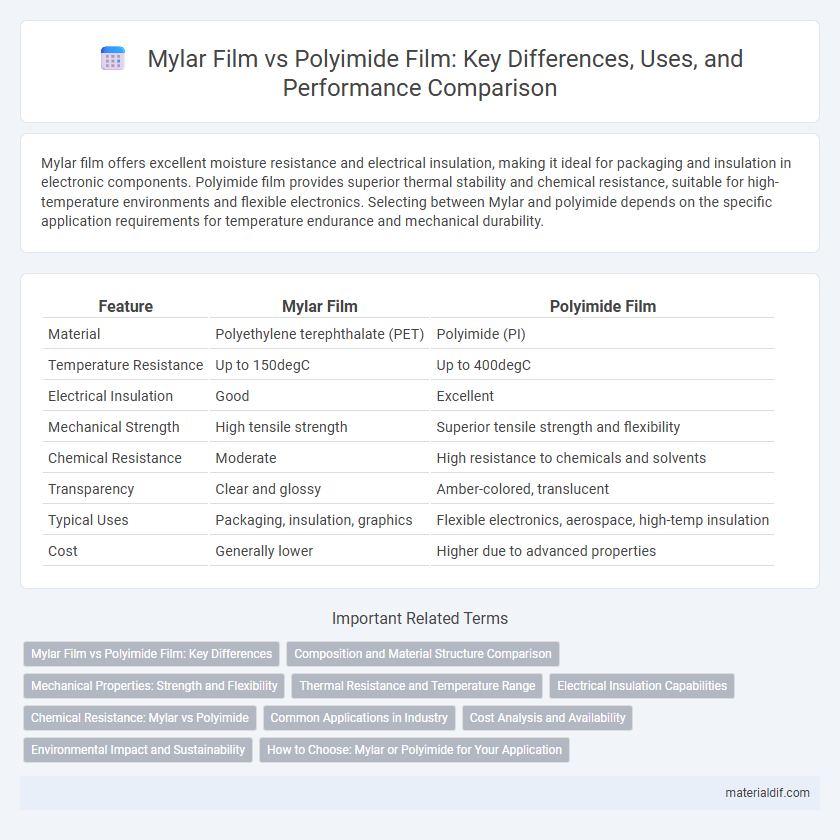Click the materialdif.com footer text
The height and width of the screenshot is (840, 840).
coord(767,793)
